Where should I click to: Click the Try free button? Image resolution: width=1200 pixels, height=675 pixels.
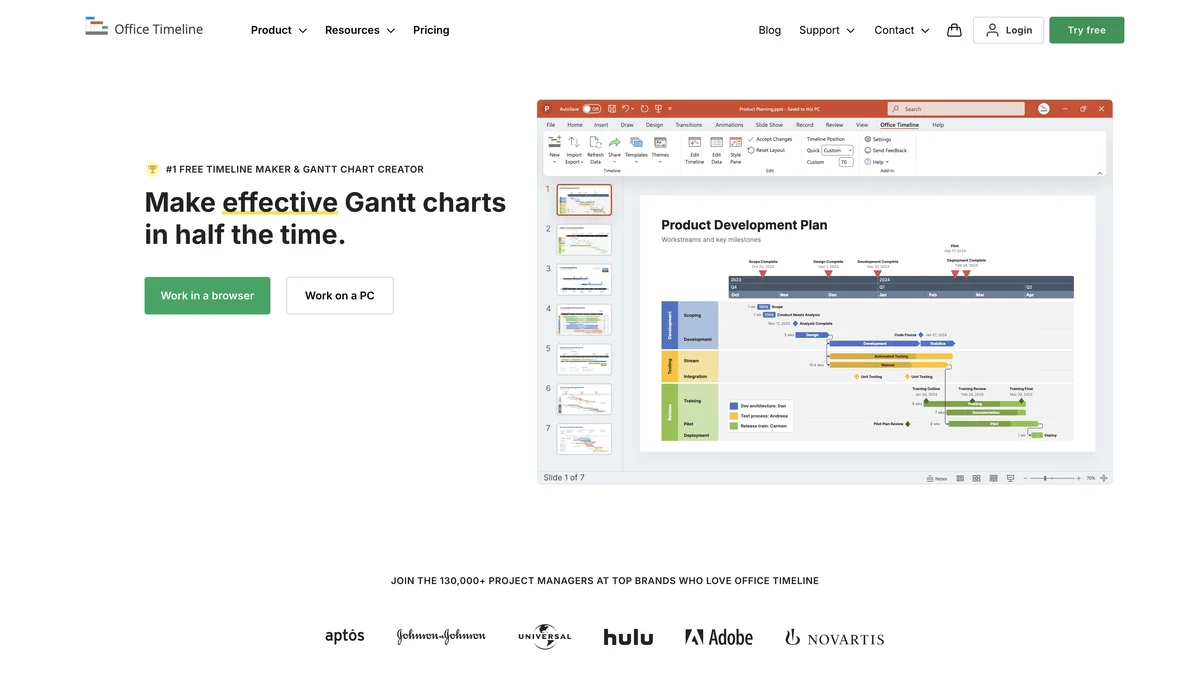(1086, 30)
